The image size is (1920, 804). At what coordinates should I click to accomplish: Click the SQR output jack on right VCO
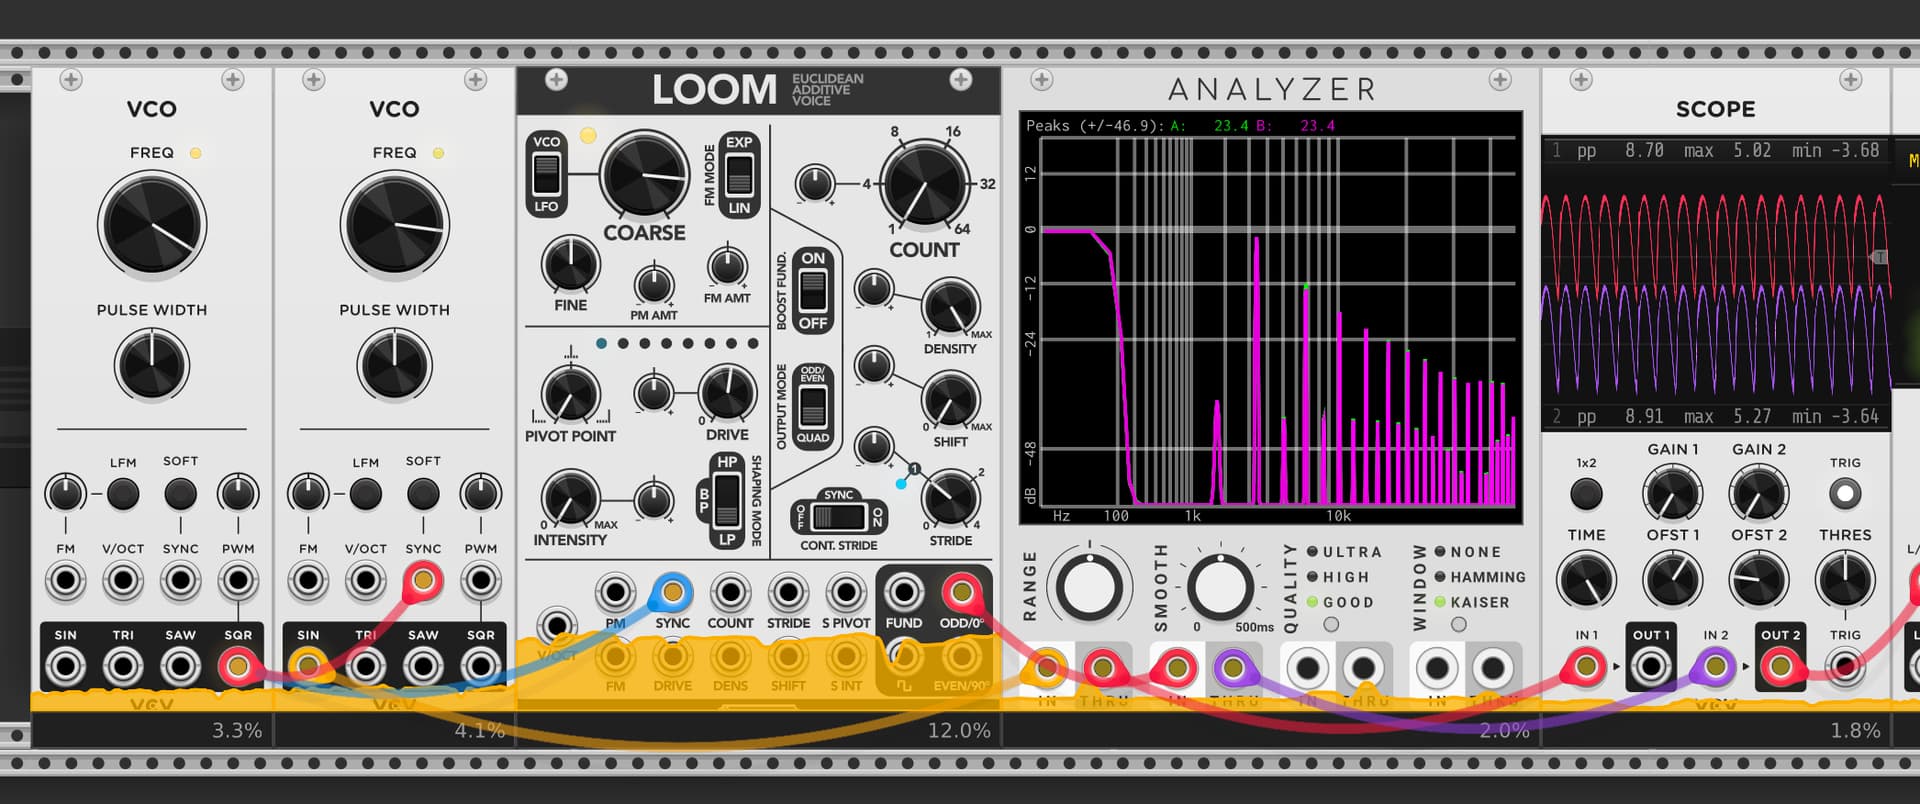481,666
